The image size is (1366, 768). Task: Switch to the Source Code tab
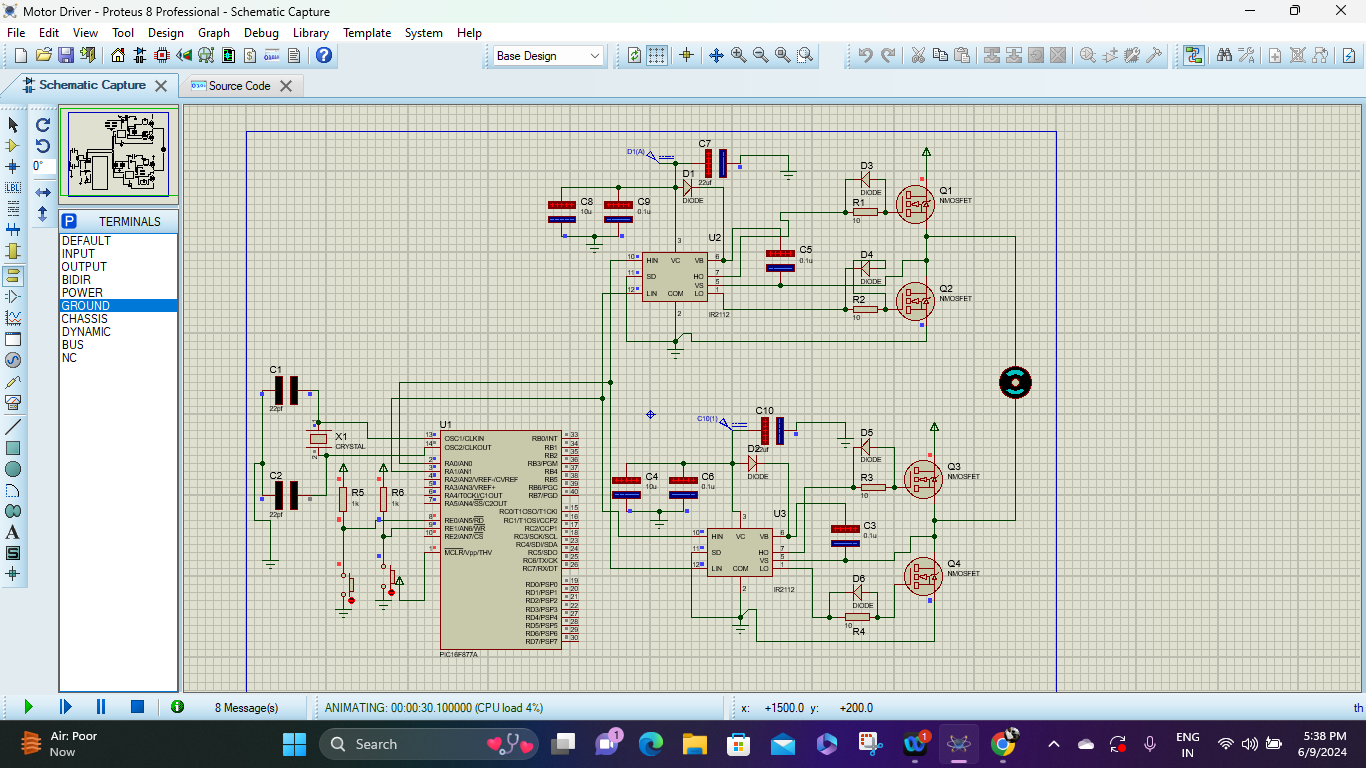[239, 86]
